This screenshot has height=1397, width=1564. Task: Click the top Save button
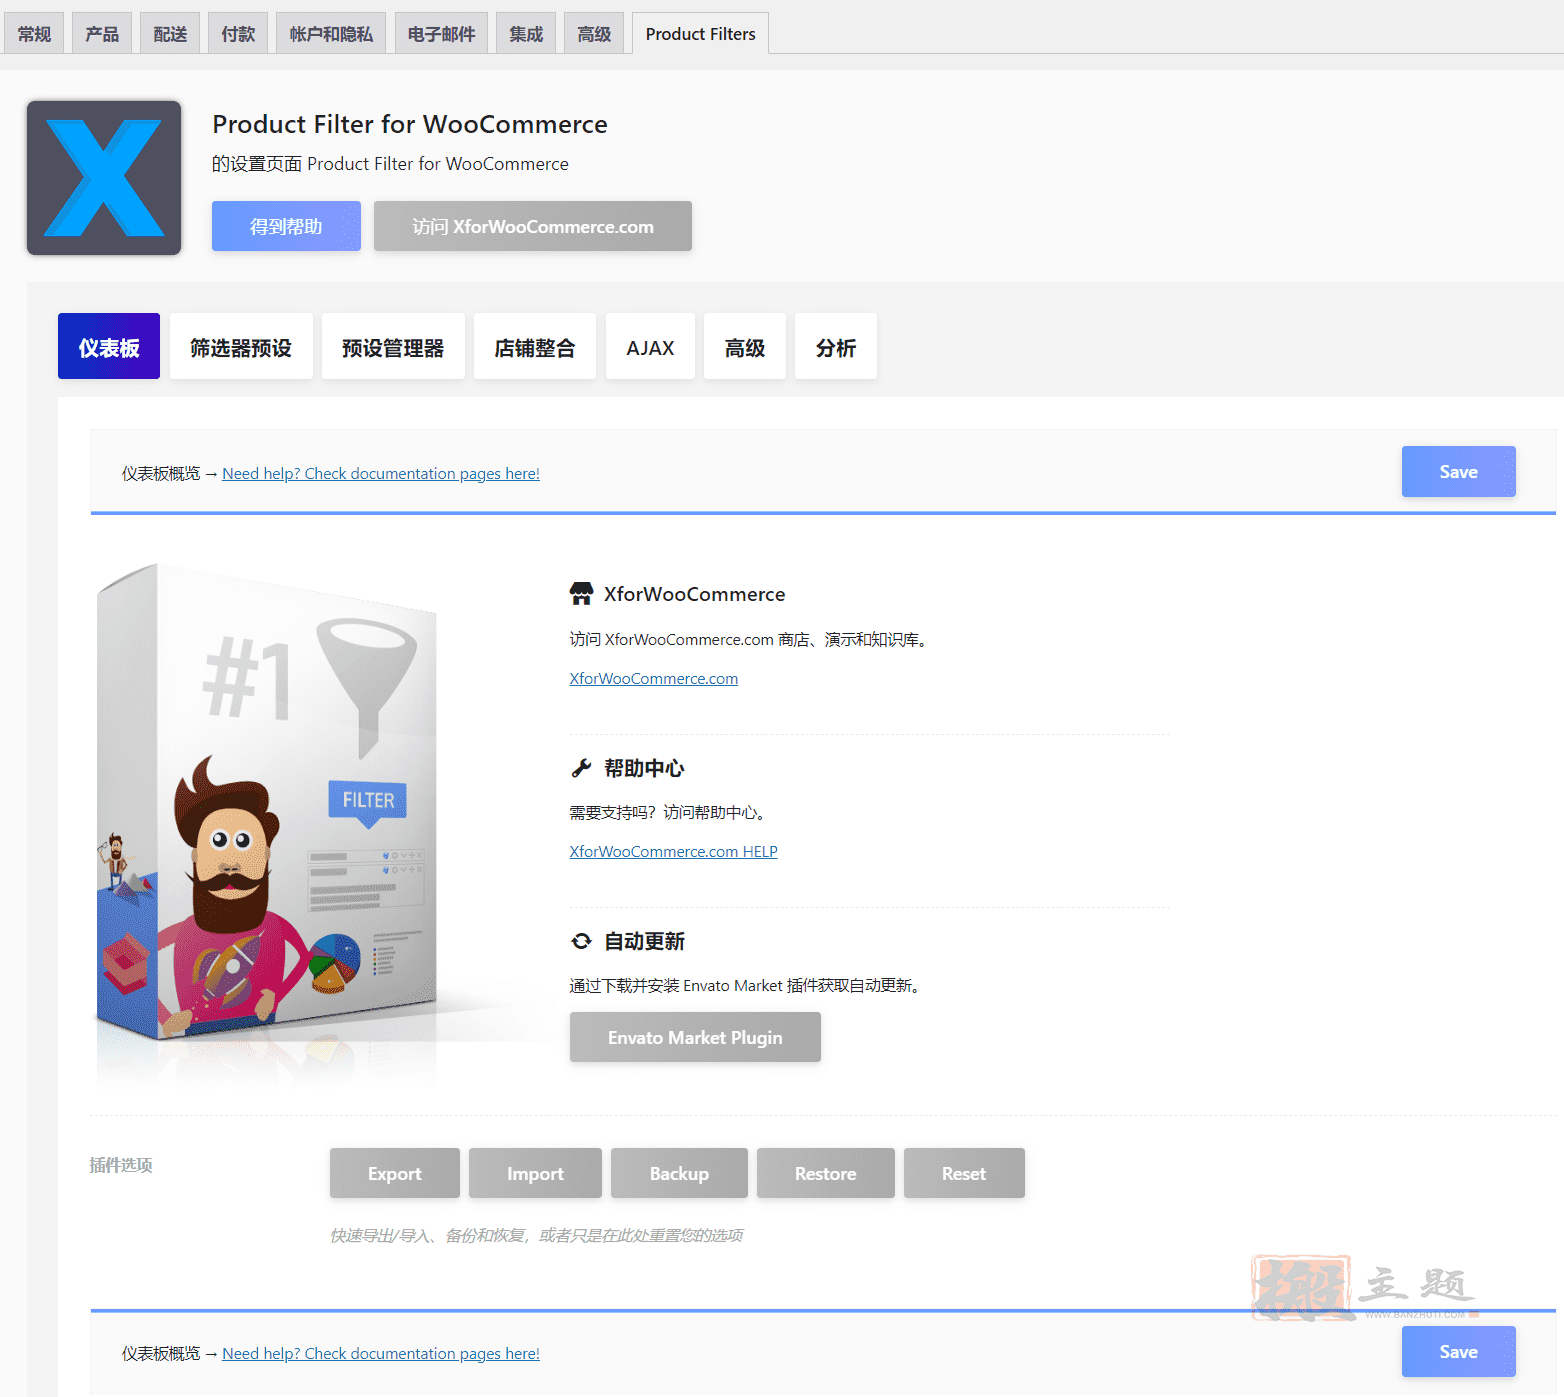[1459, 472]
